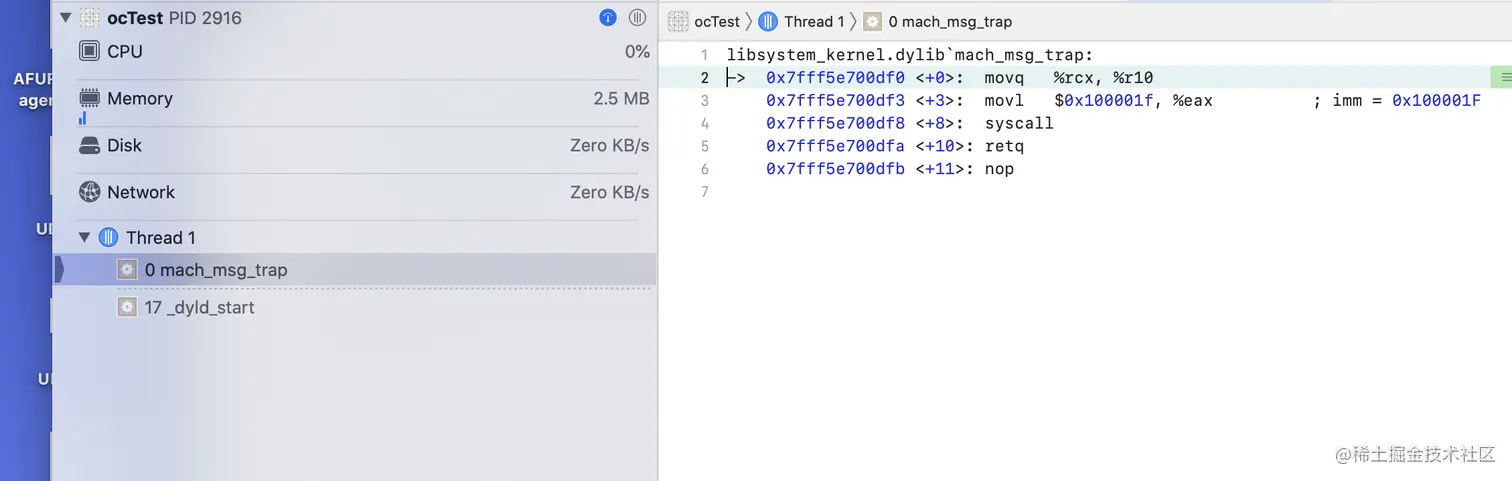Click the Network globe icon
1512x481 pixels.
coord(90,192)
